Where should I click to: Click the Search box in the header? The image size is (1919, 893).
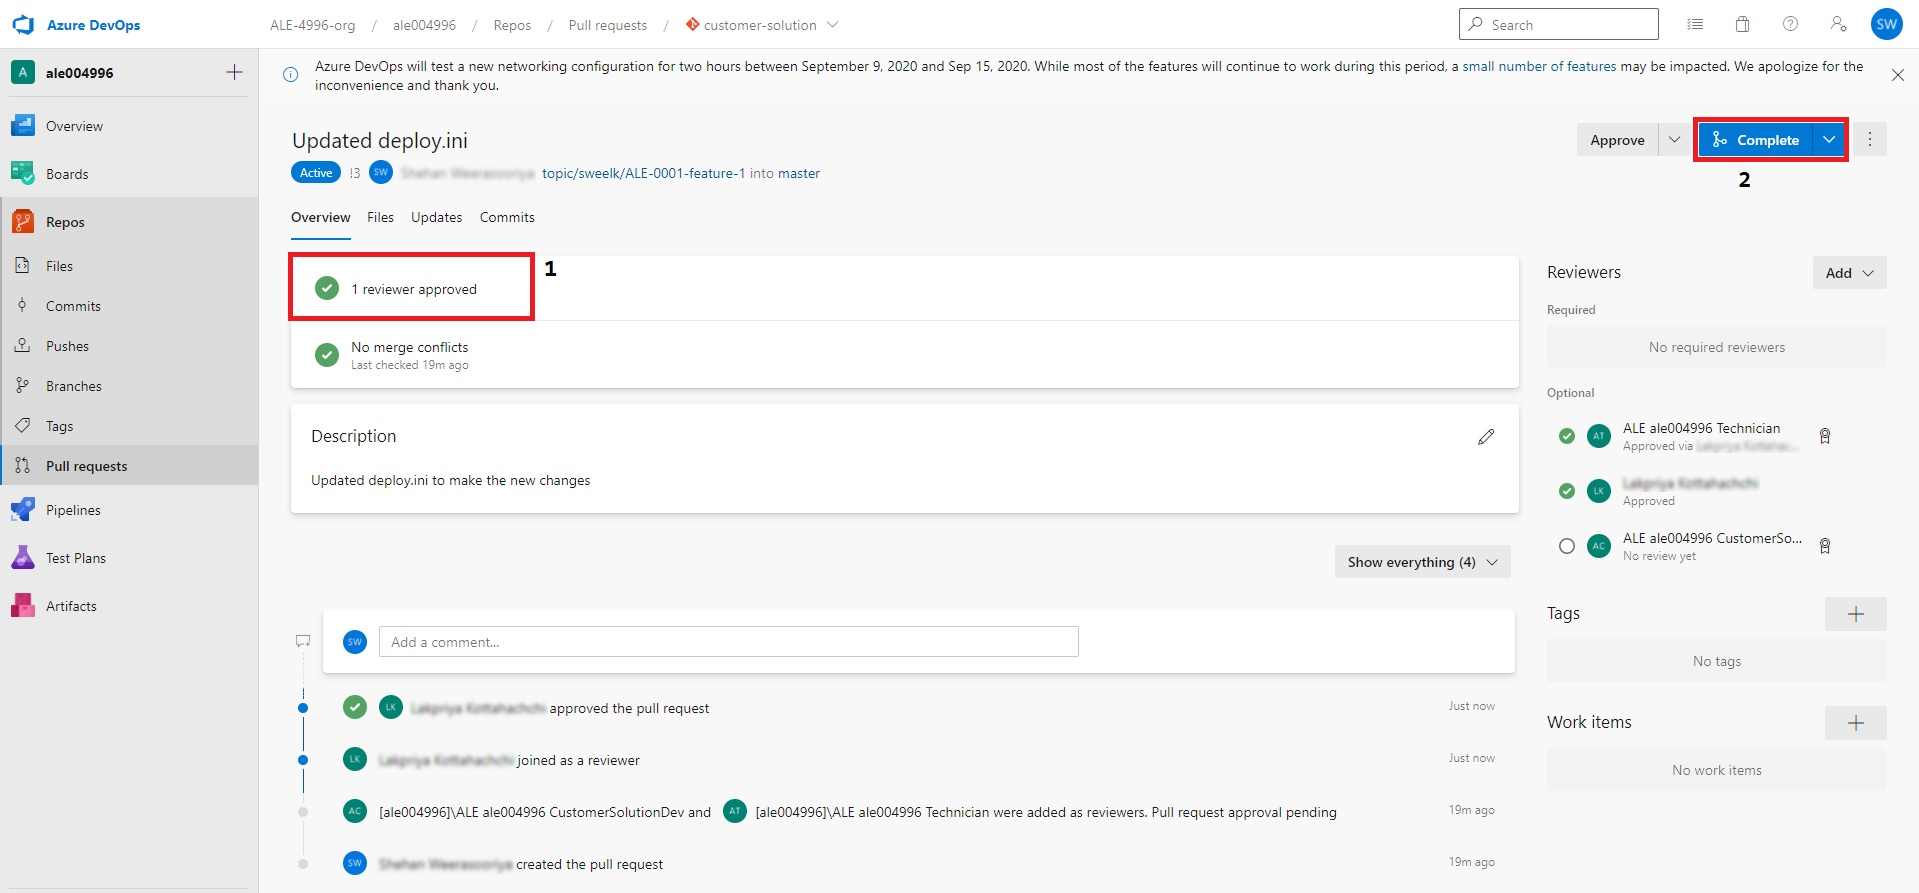tap(1558, 24)
